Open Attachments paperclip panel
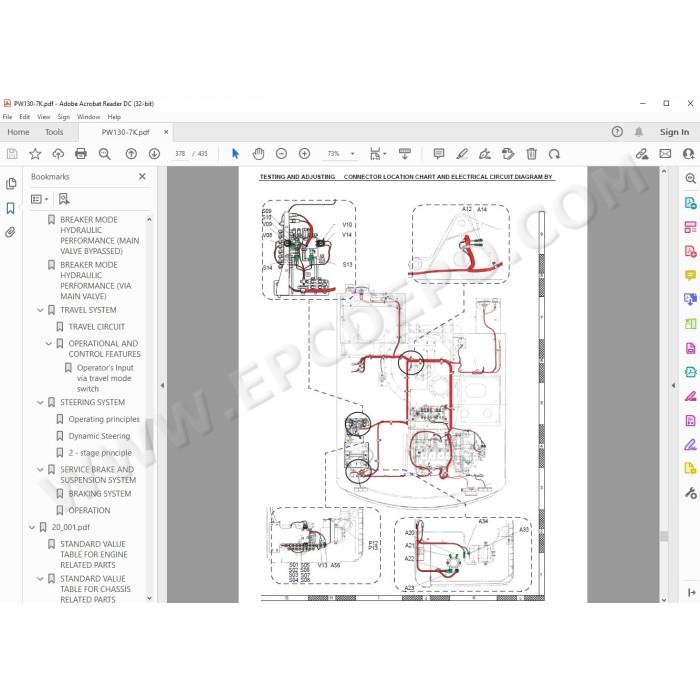This screenshot has width=700, height=700. click(x=10, y=232)
